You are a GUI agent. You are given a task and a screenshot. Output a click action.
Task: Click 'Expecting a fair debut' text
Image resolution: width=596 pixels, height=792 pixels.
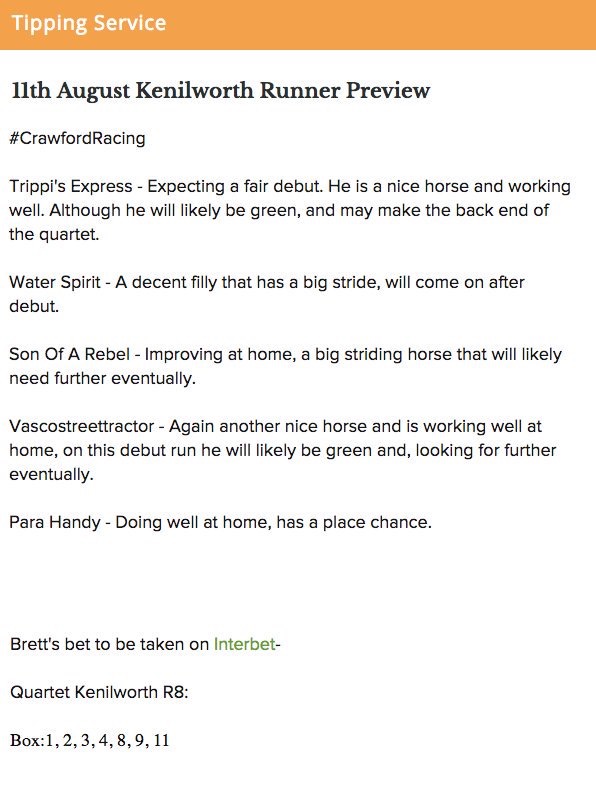point(234,186)
